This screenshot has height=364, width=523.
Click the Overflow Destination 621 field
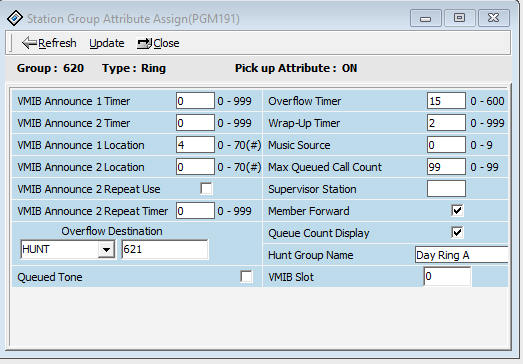point(165,249)
